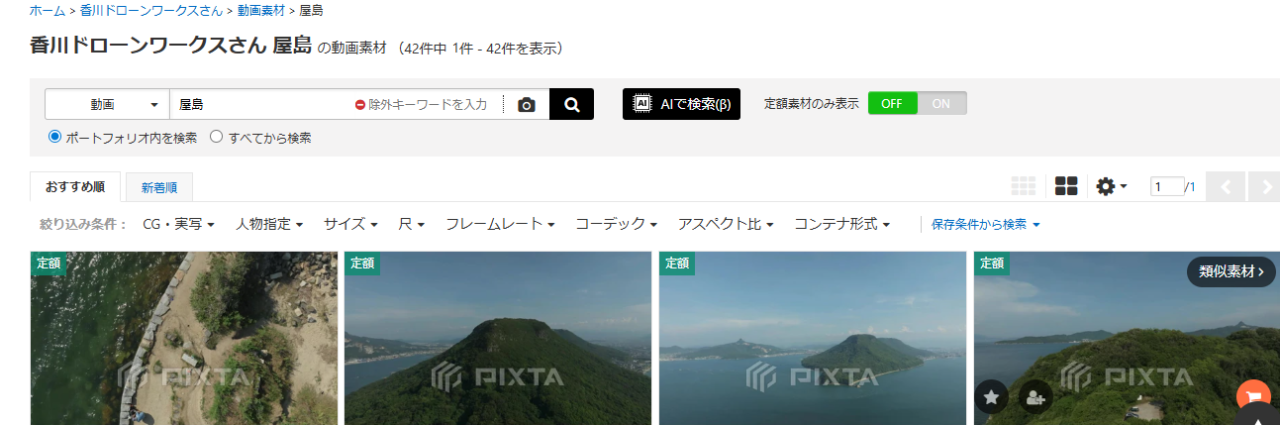Switch to small grid view icon
This screenshot has height=425, width=1280.
coord(1023,186)
